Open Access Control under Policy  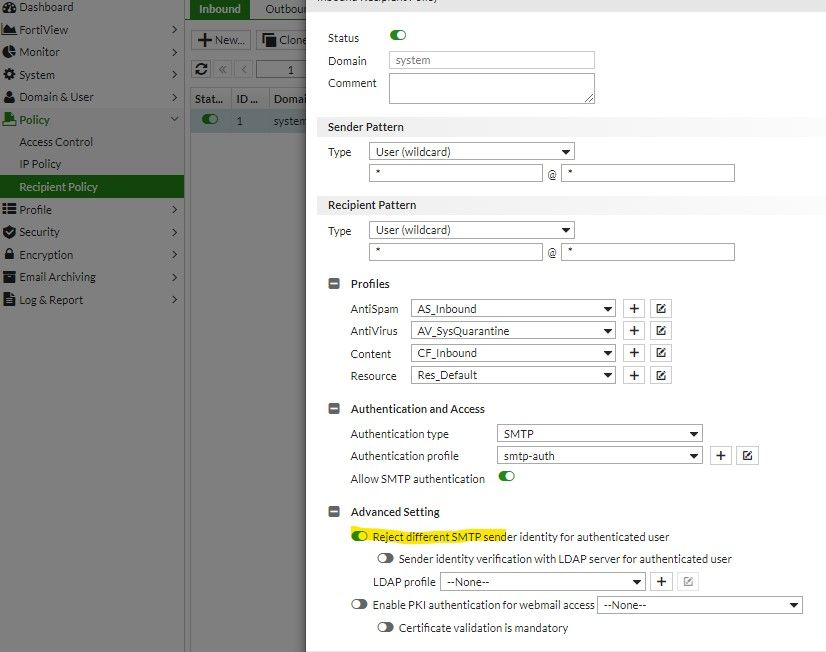(56, 142)
